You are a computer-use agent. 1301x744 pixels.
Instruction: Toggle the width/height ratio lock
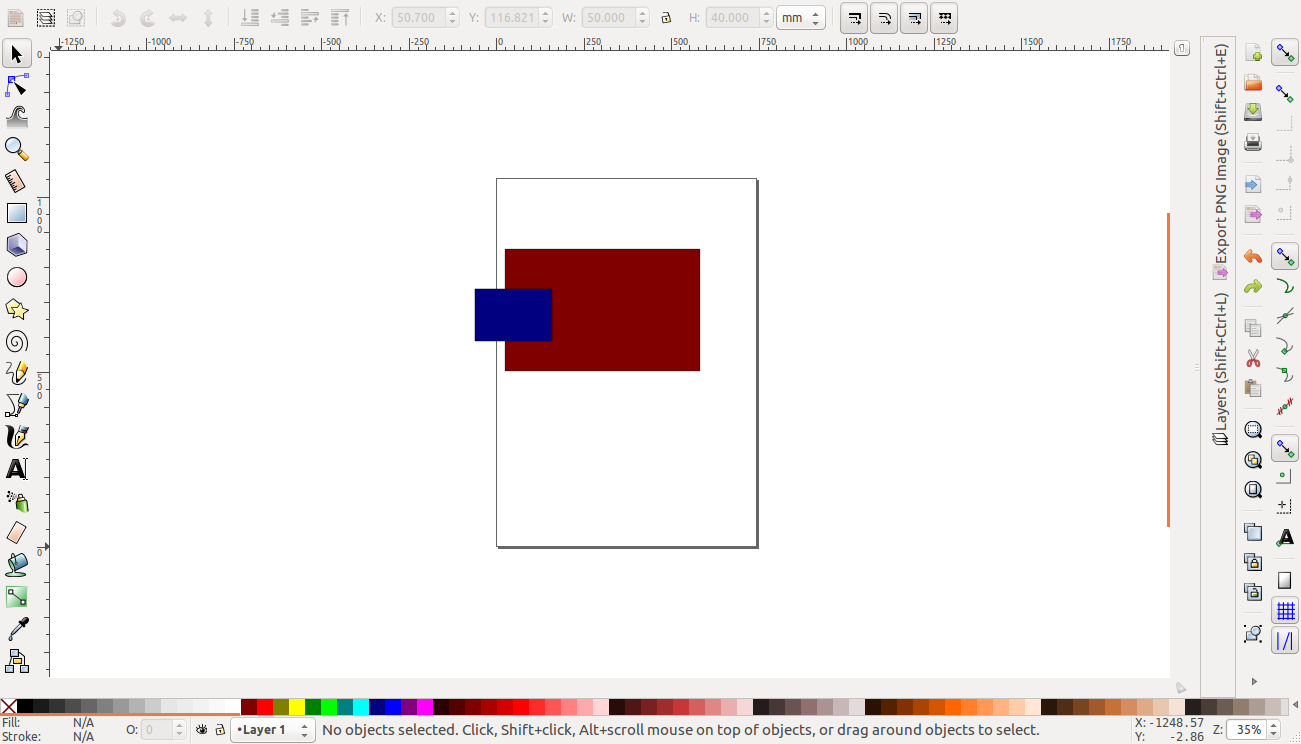(666, 18)
